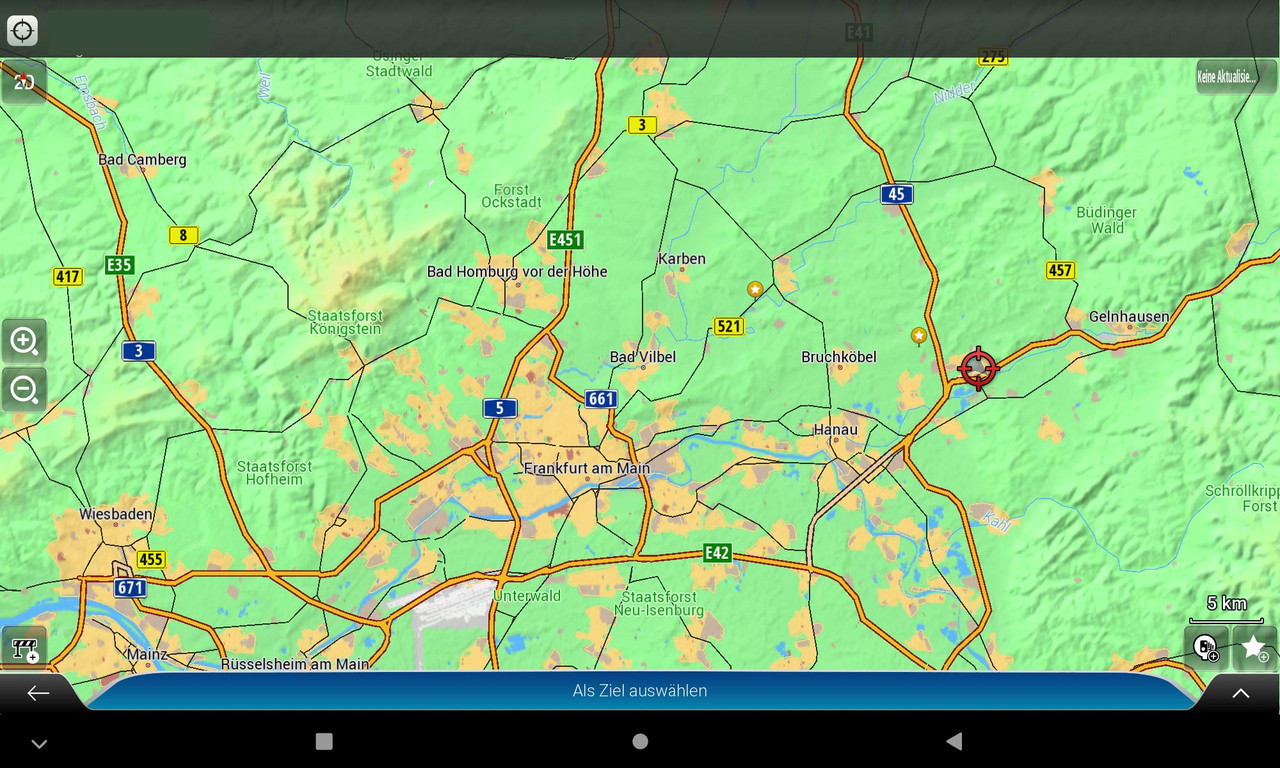This screenshot has height=768, width=1280.
Task: Tap 'Als Ziel auswählen' button
Action: [x=640, y=691]
